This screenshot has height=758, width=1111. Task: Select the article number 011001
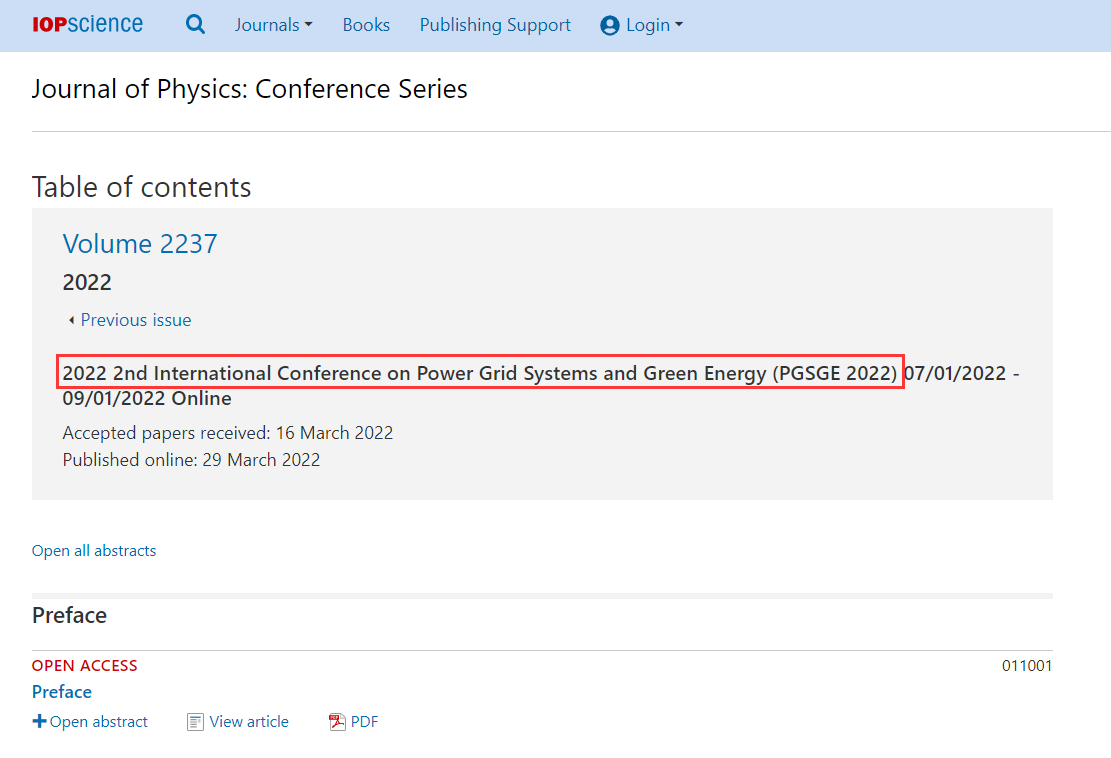click(x=1027, y=666)
